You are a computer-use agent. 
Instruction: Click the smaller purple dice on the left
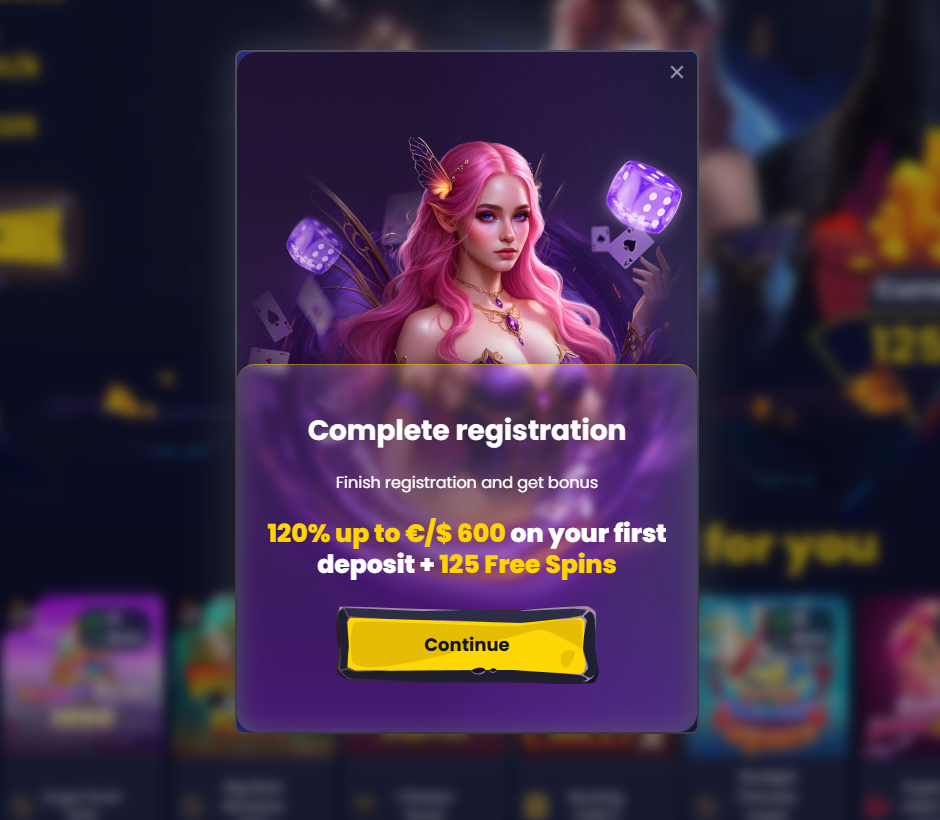click(x=314, y=244)
